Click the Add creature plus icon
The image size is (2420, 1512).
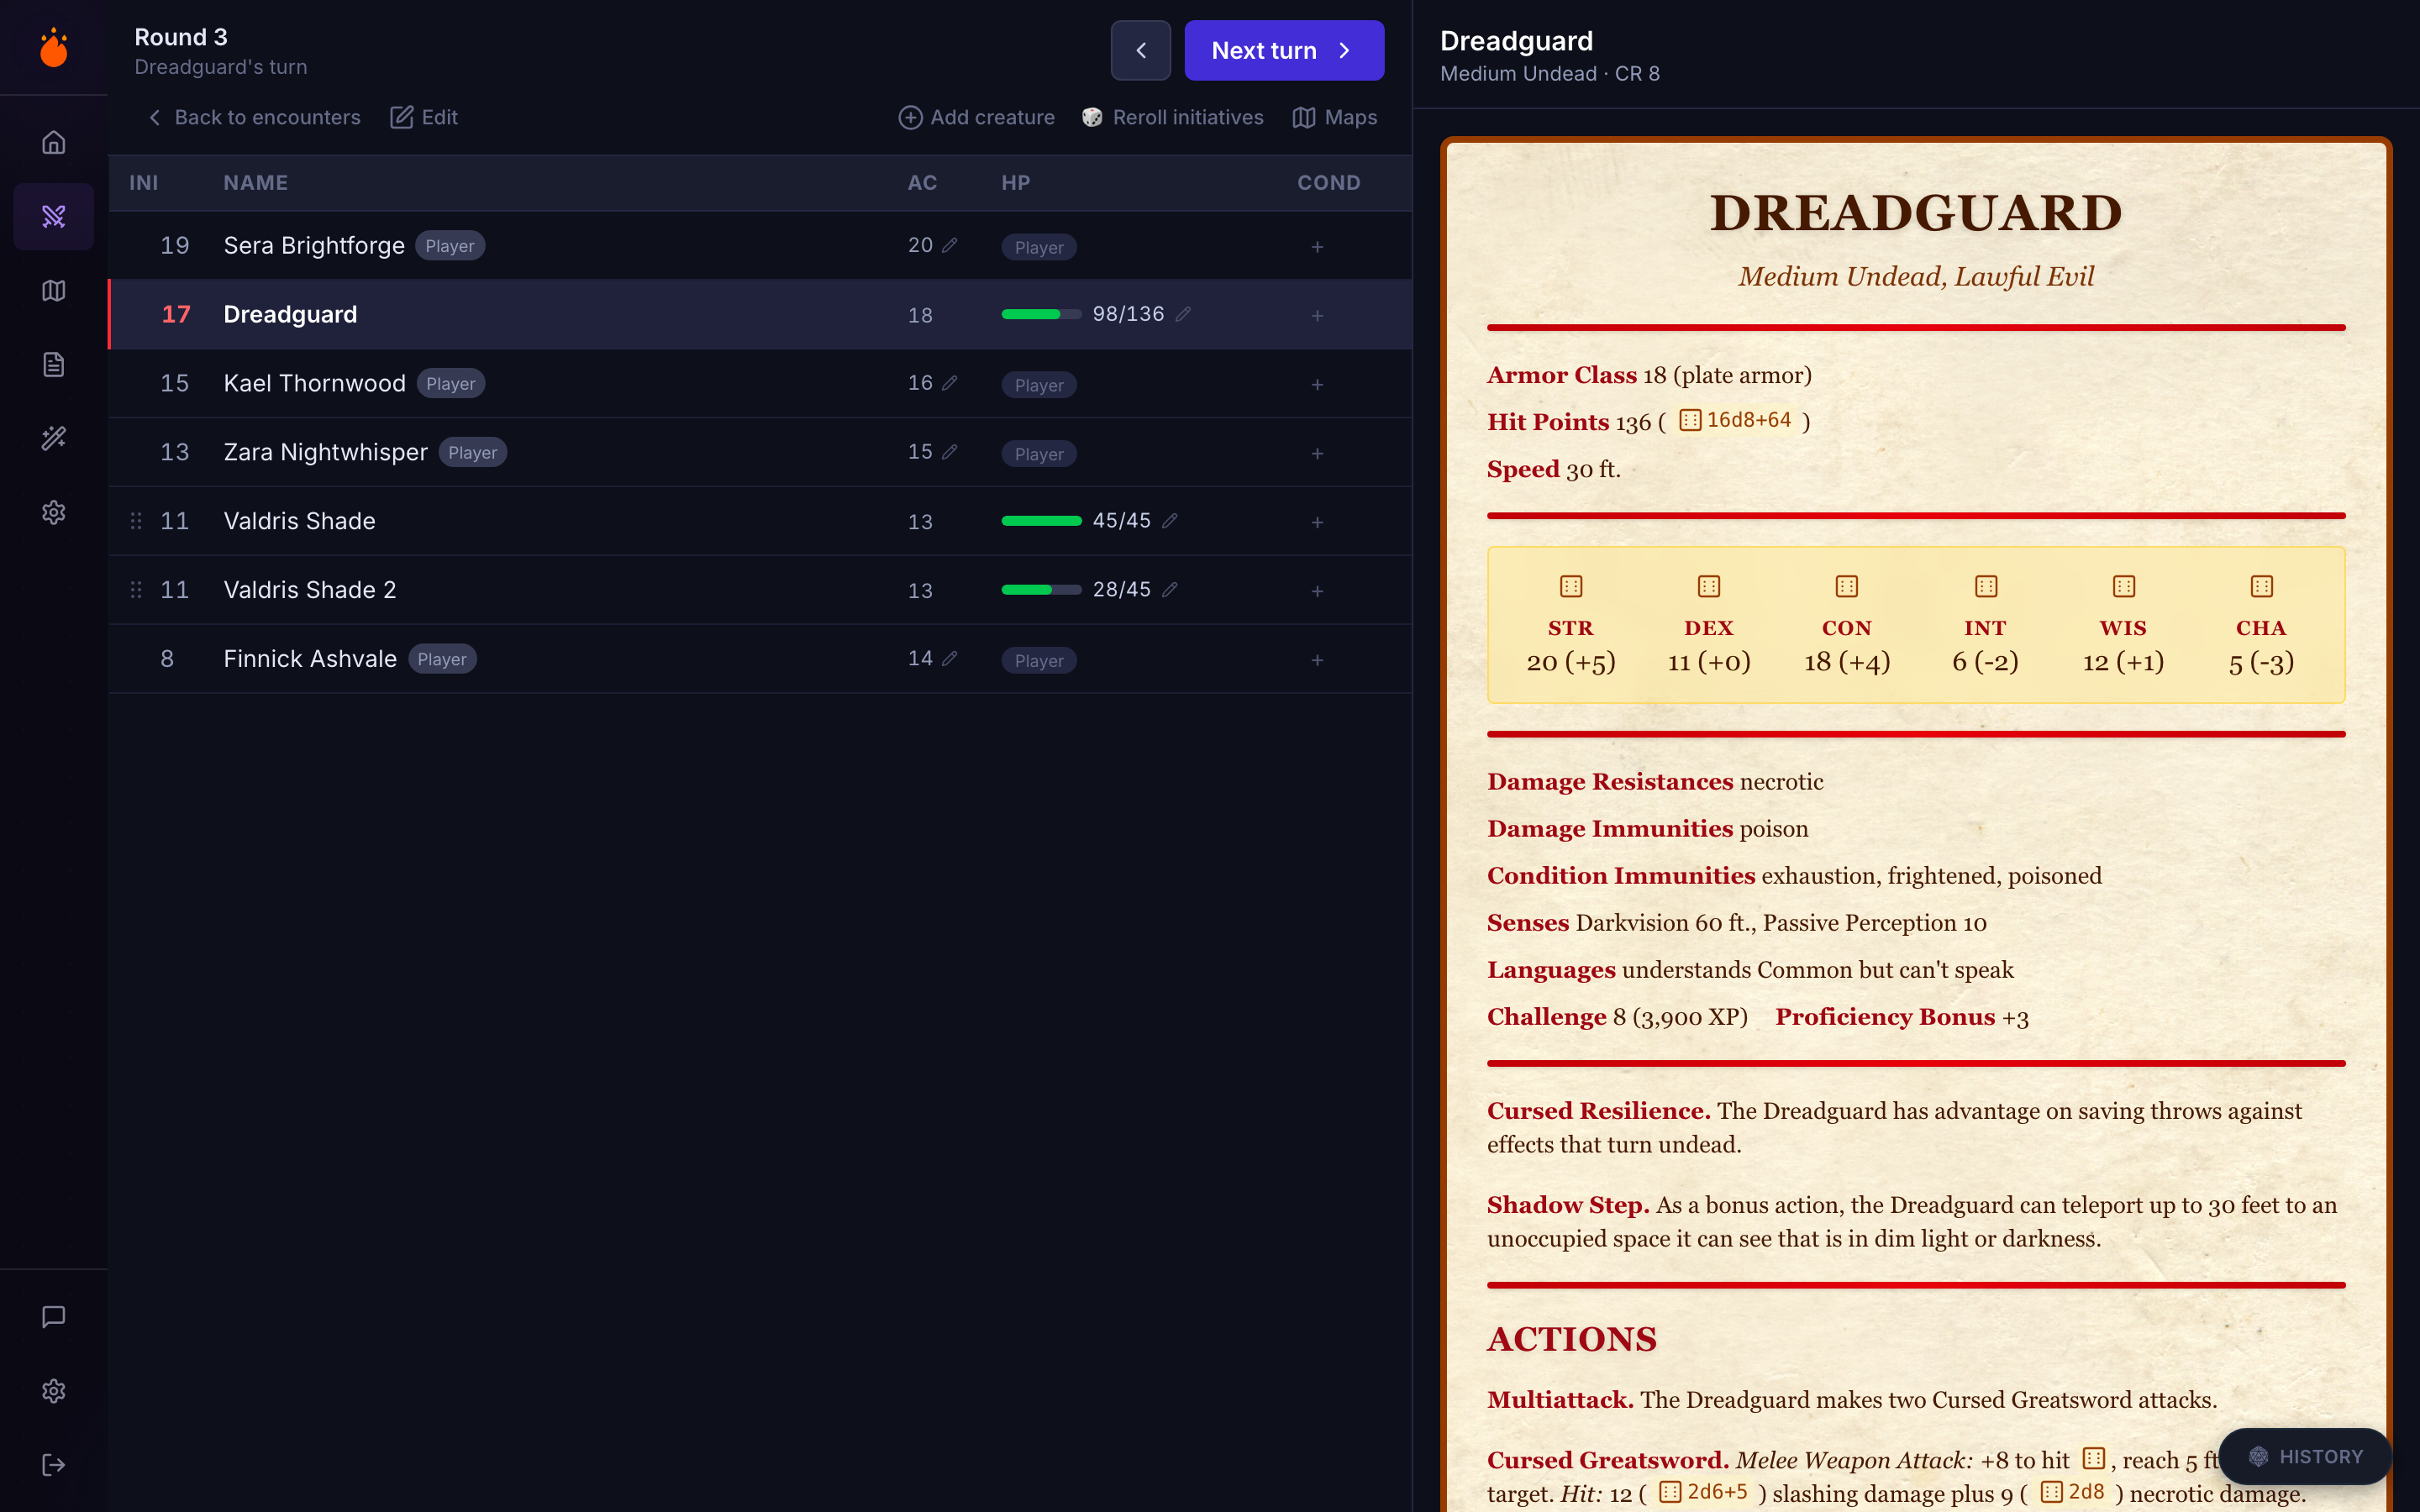pos(910,117)
